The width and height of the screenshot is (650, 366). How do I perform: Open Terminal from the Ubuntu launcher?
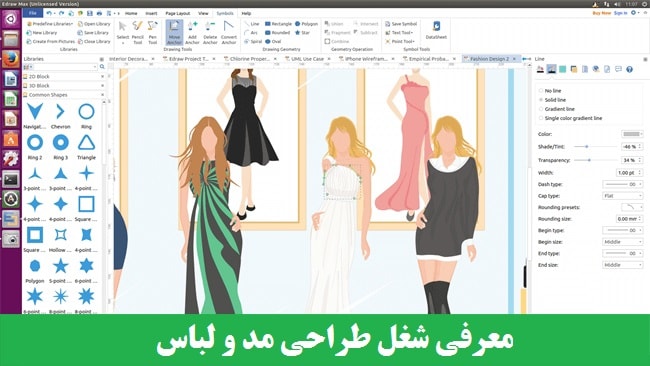[x=10, y=179]
